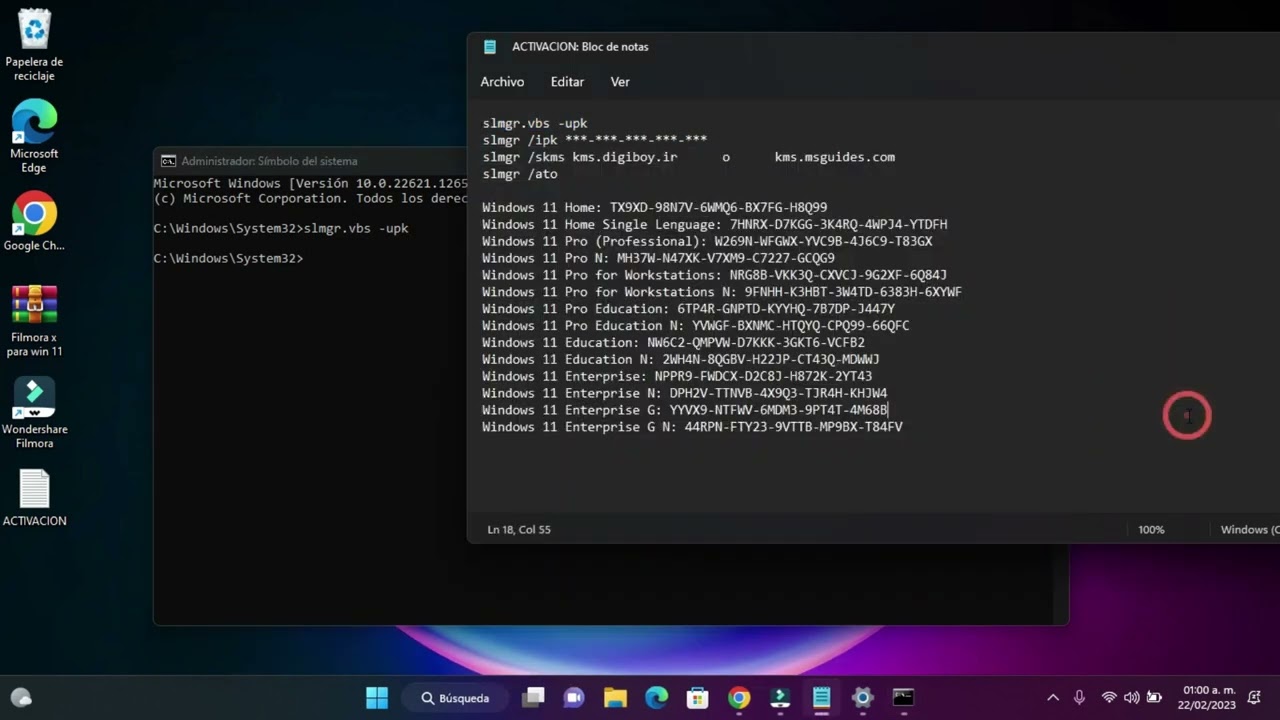The height and width of the screenshot is (720, 1280).
Task: Open File Explorer from the taskbar
Action: coord(615,698)
